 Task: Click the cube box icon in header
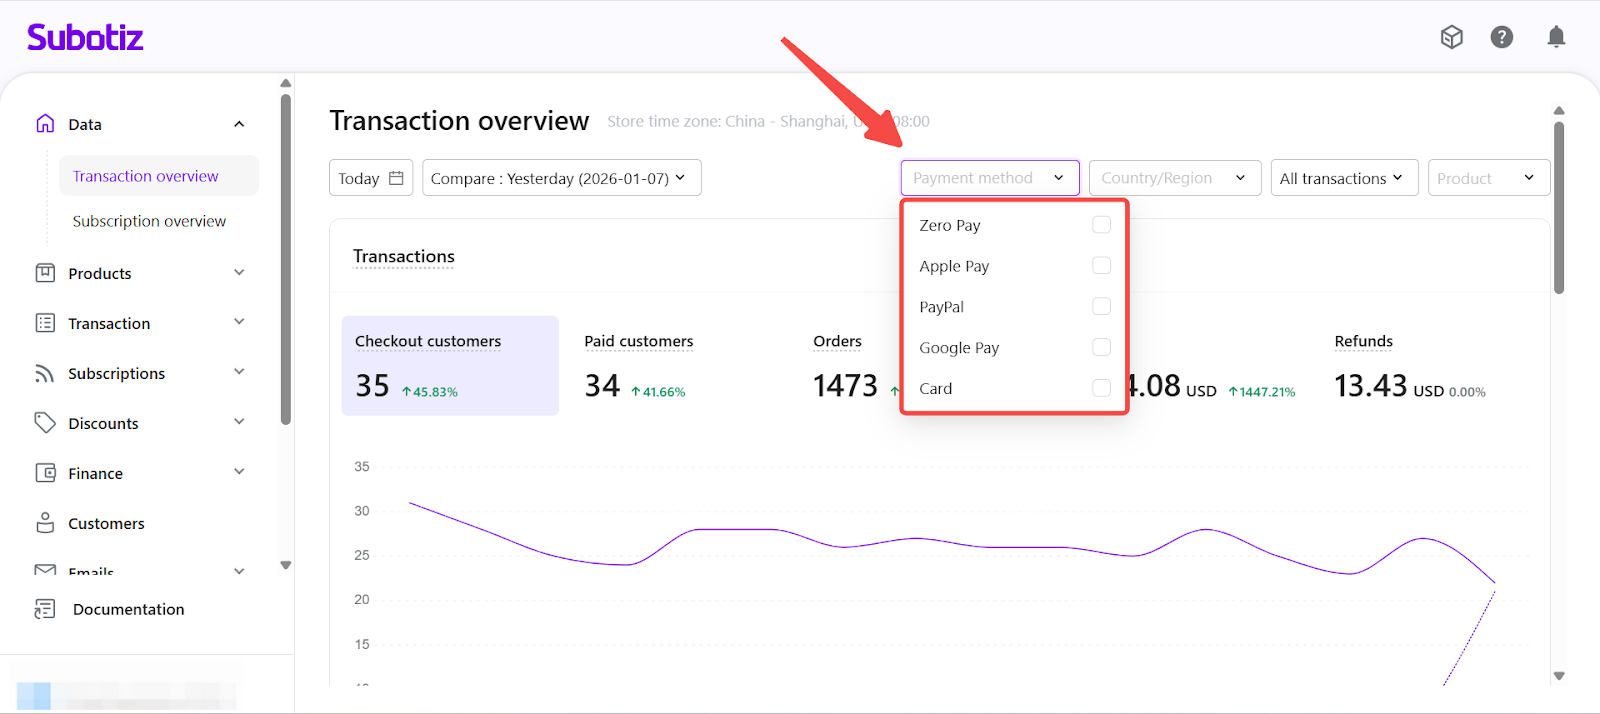pos(1451,37)
